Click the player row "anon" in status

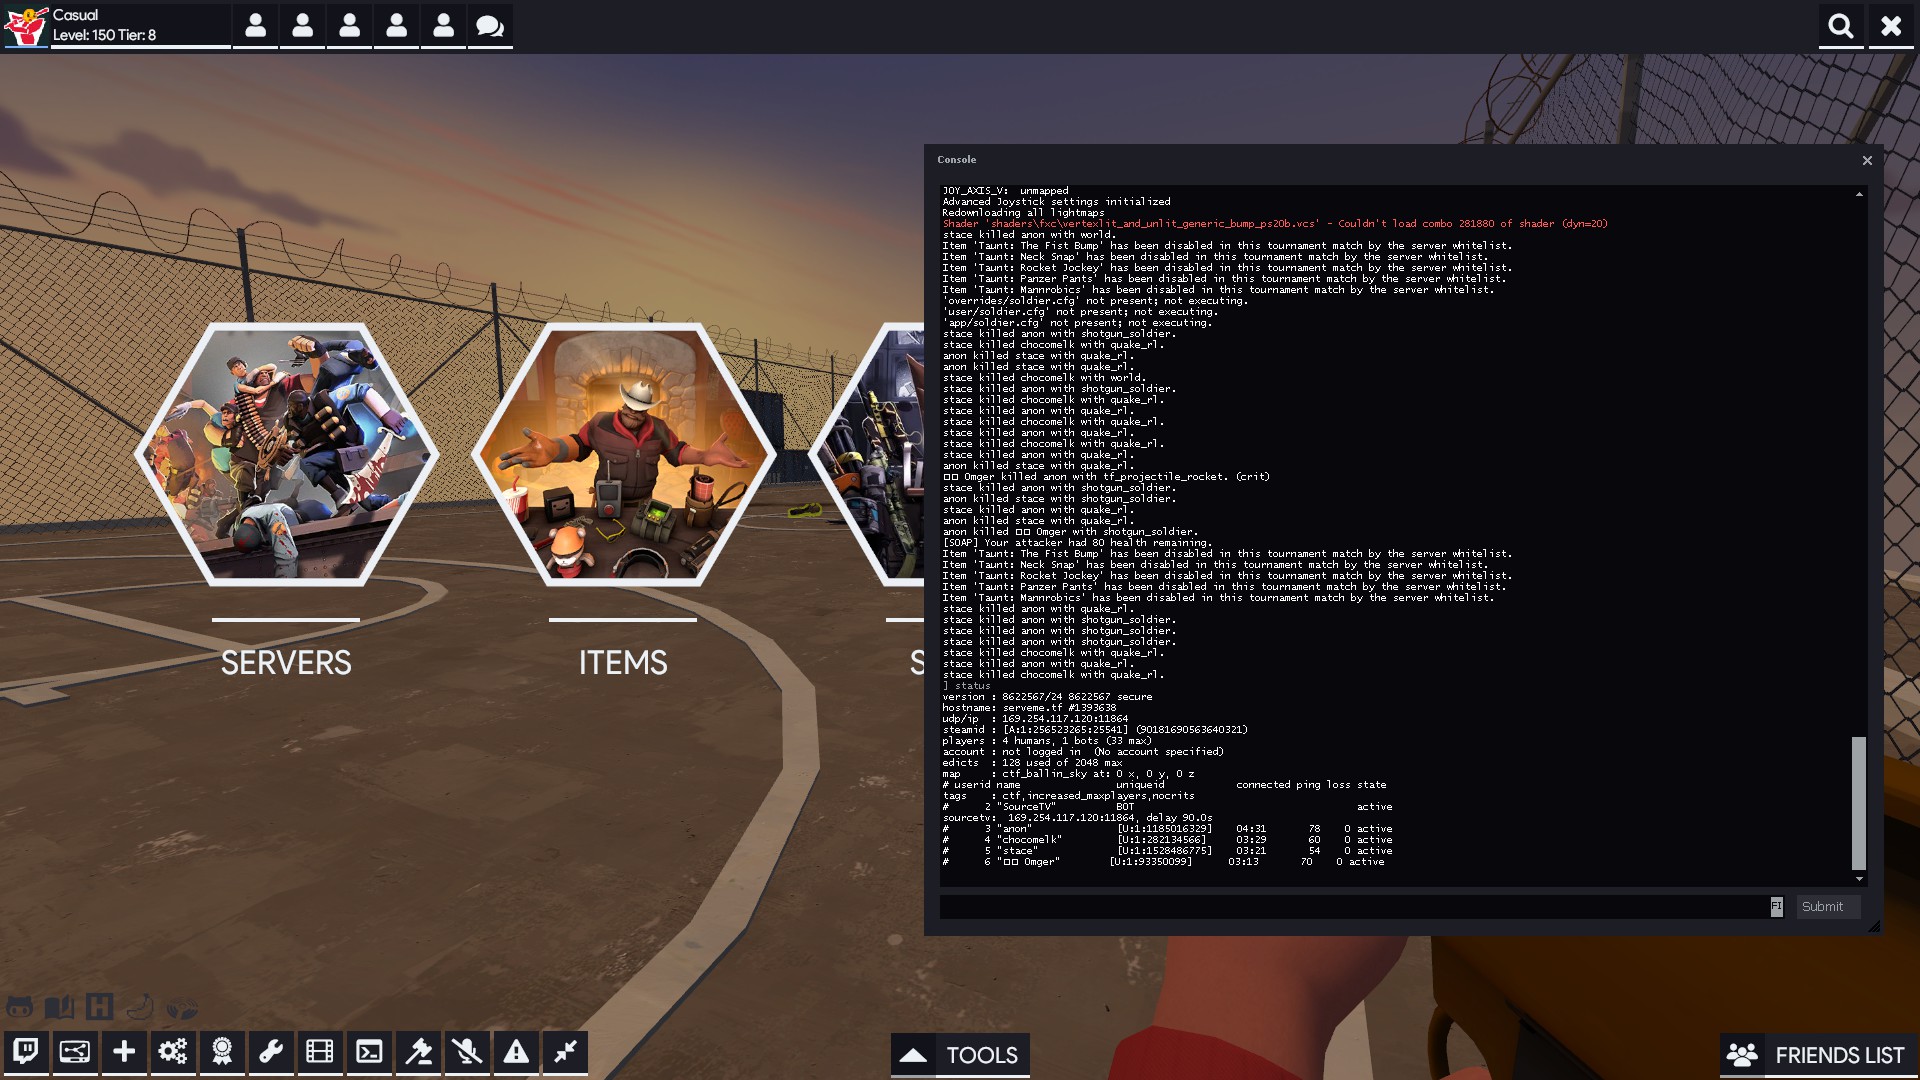[x=1167, y=829]
